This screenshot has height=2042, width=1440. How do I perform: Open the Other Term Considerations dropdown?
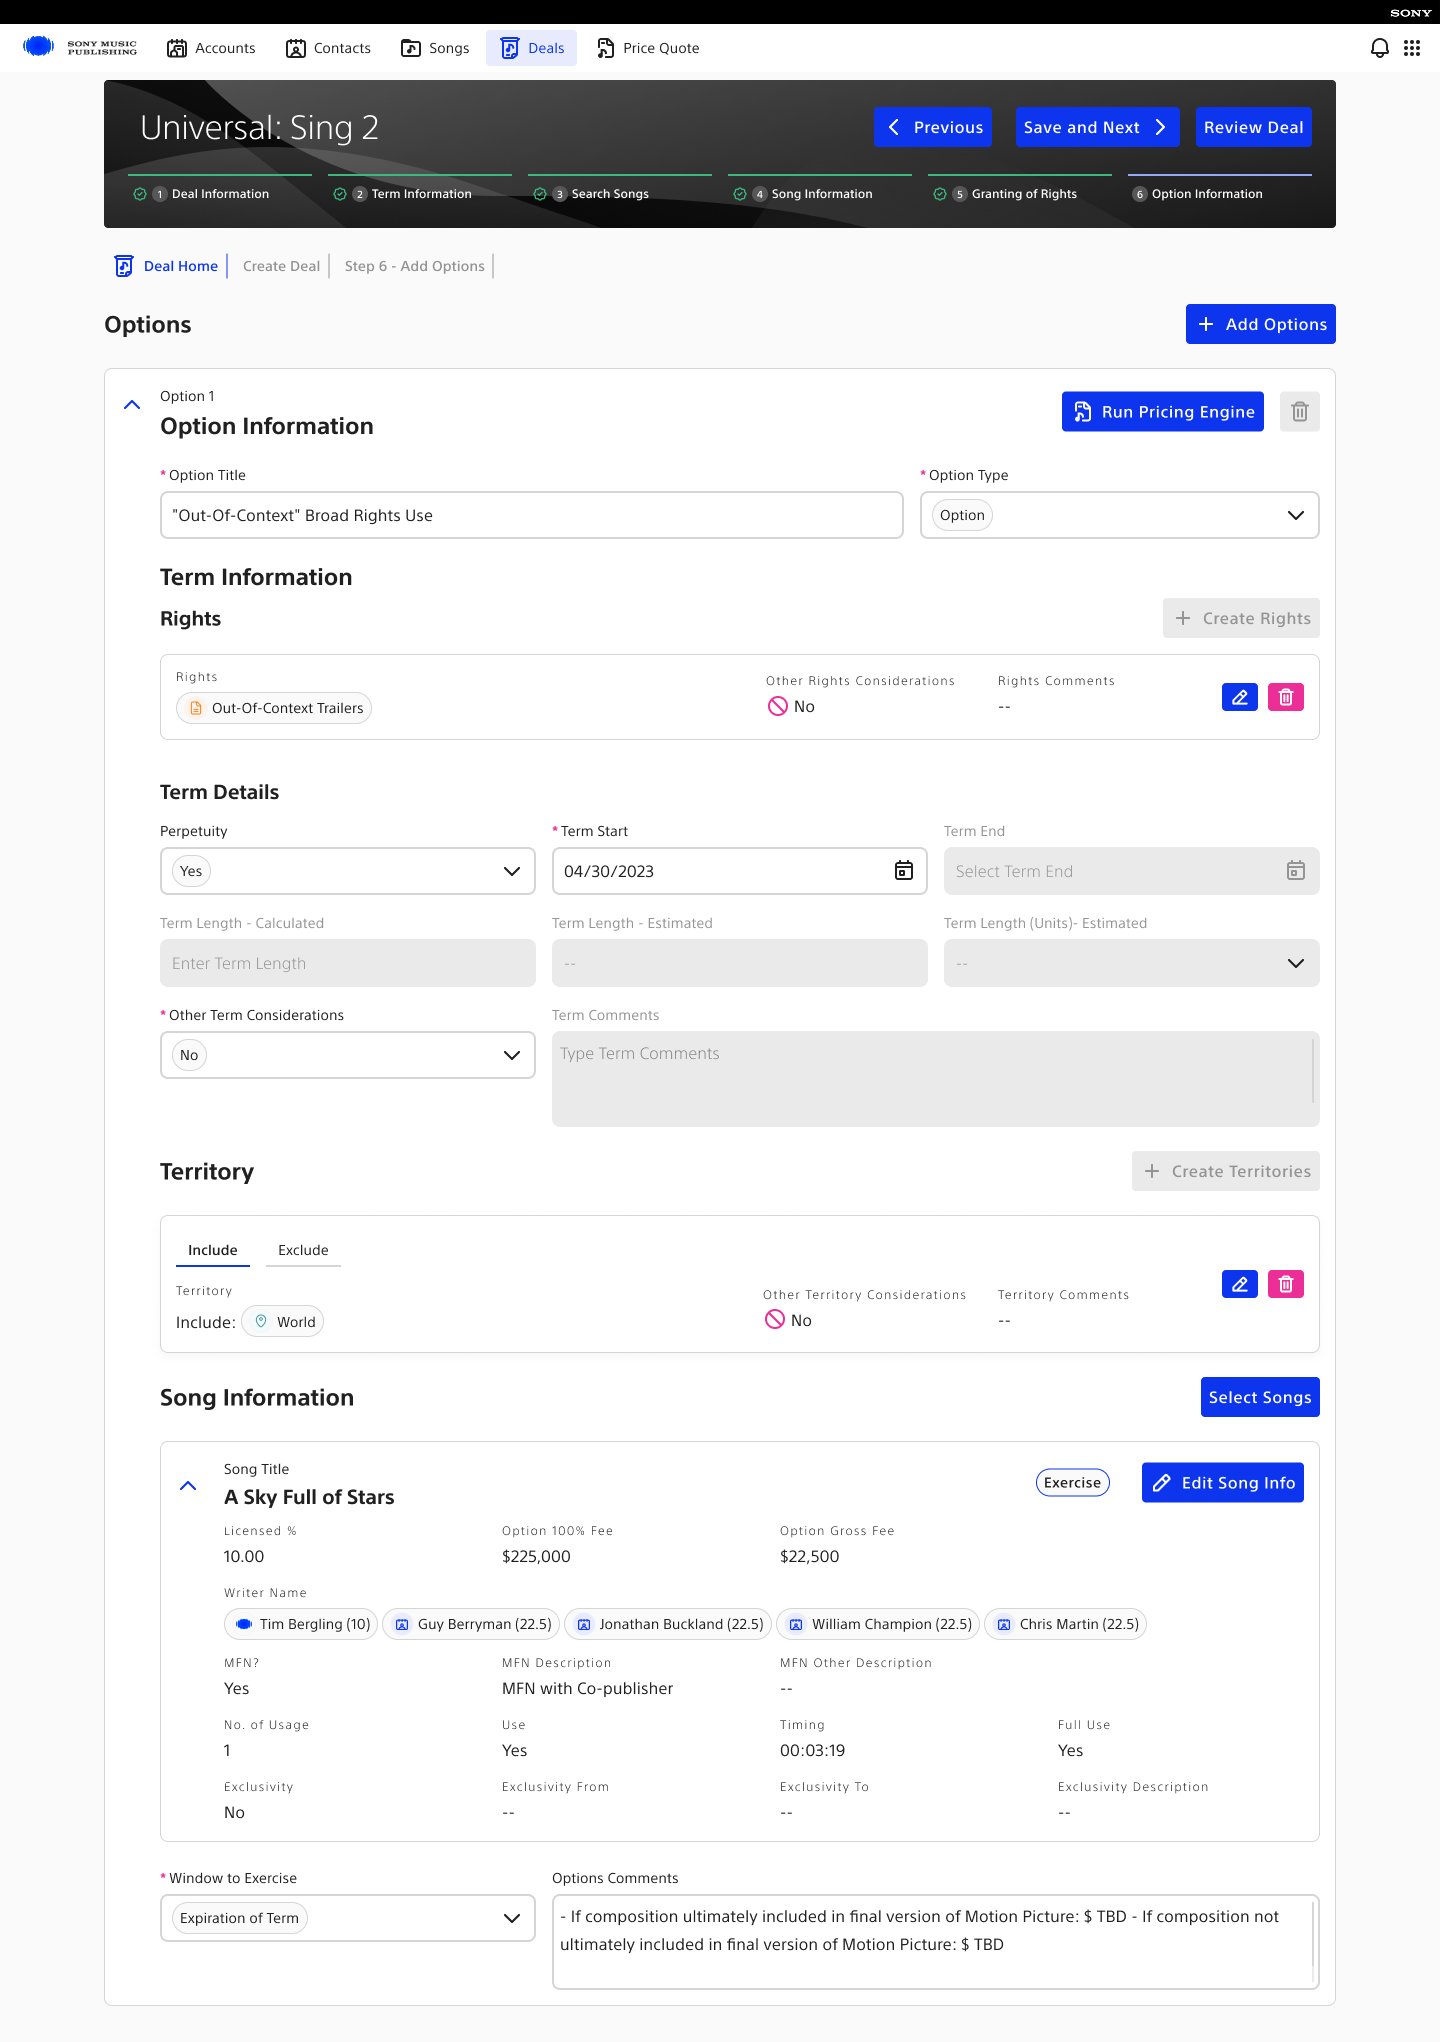[x=348, y=1055]
